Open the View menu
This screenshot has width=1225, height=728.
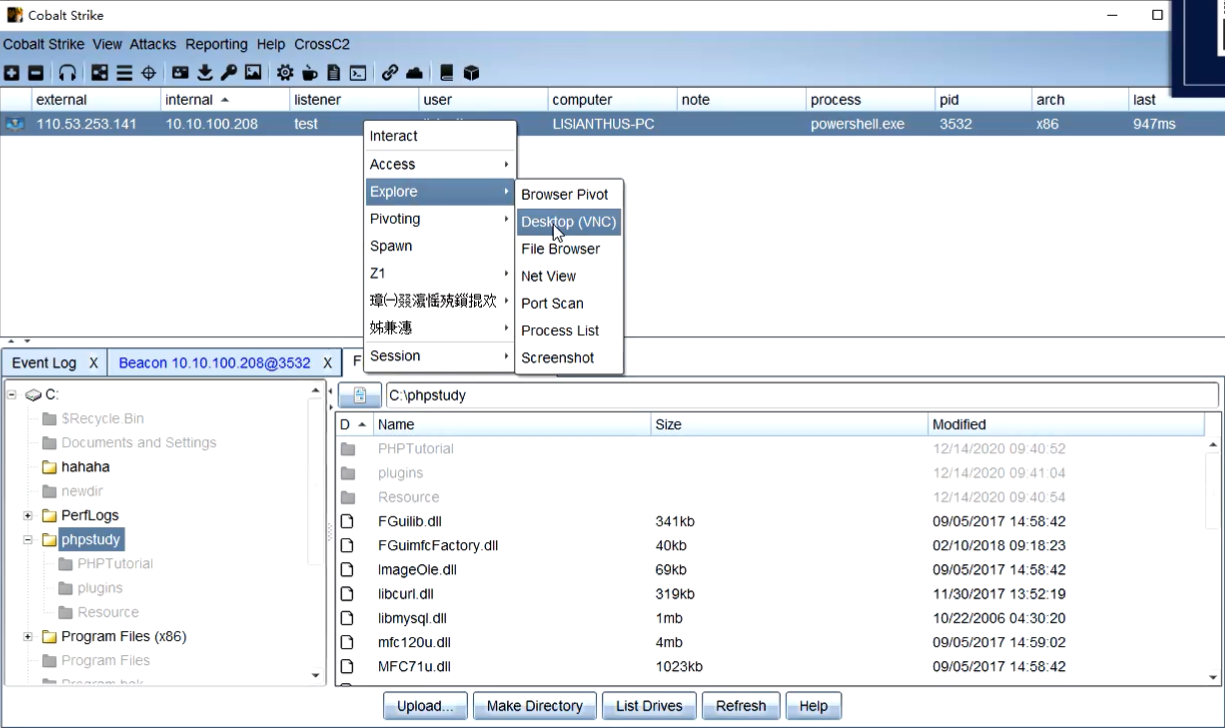tap(107, 44)
